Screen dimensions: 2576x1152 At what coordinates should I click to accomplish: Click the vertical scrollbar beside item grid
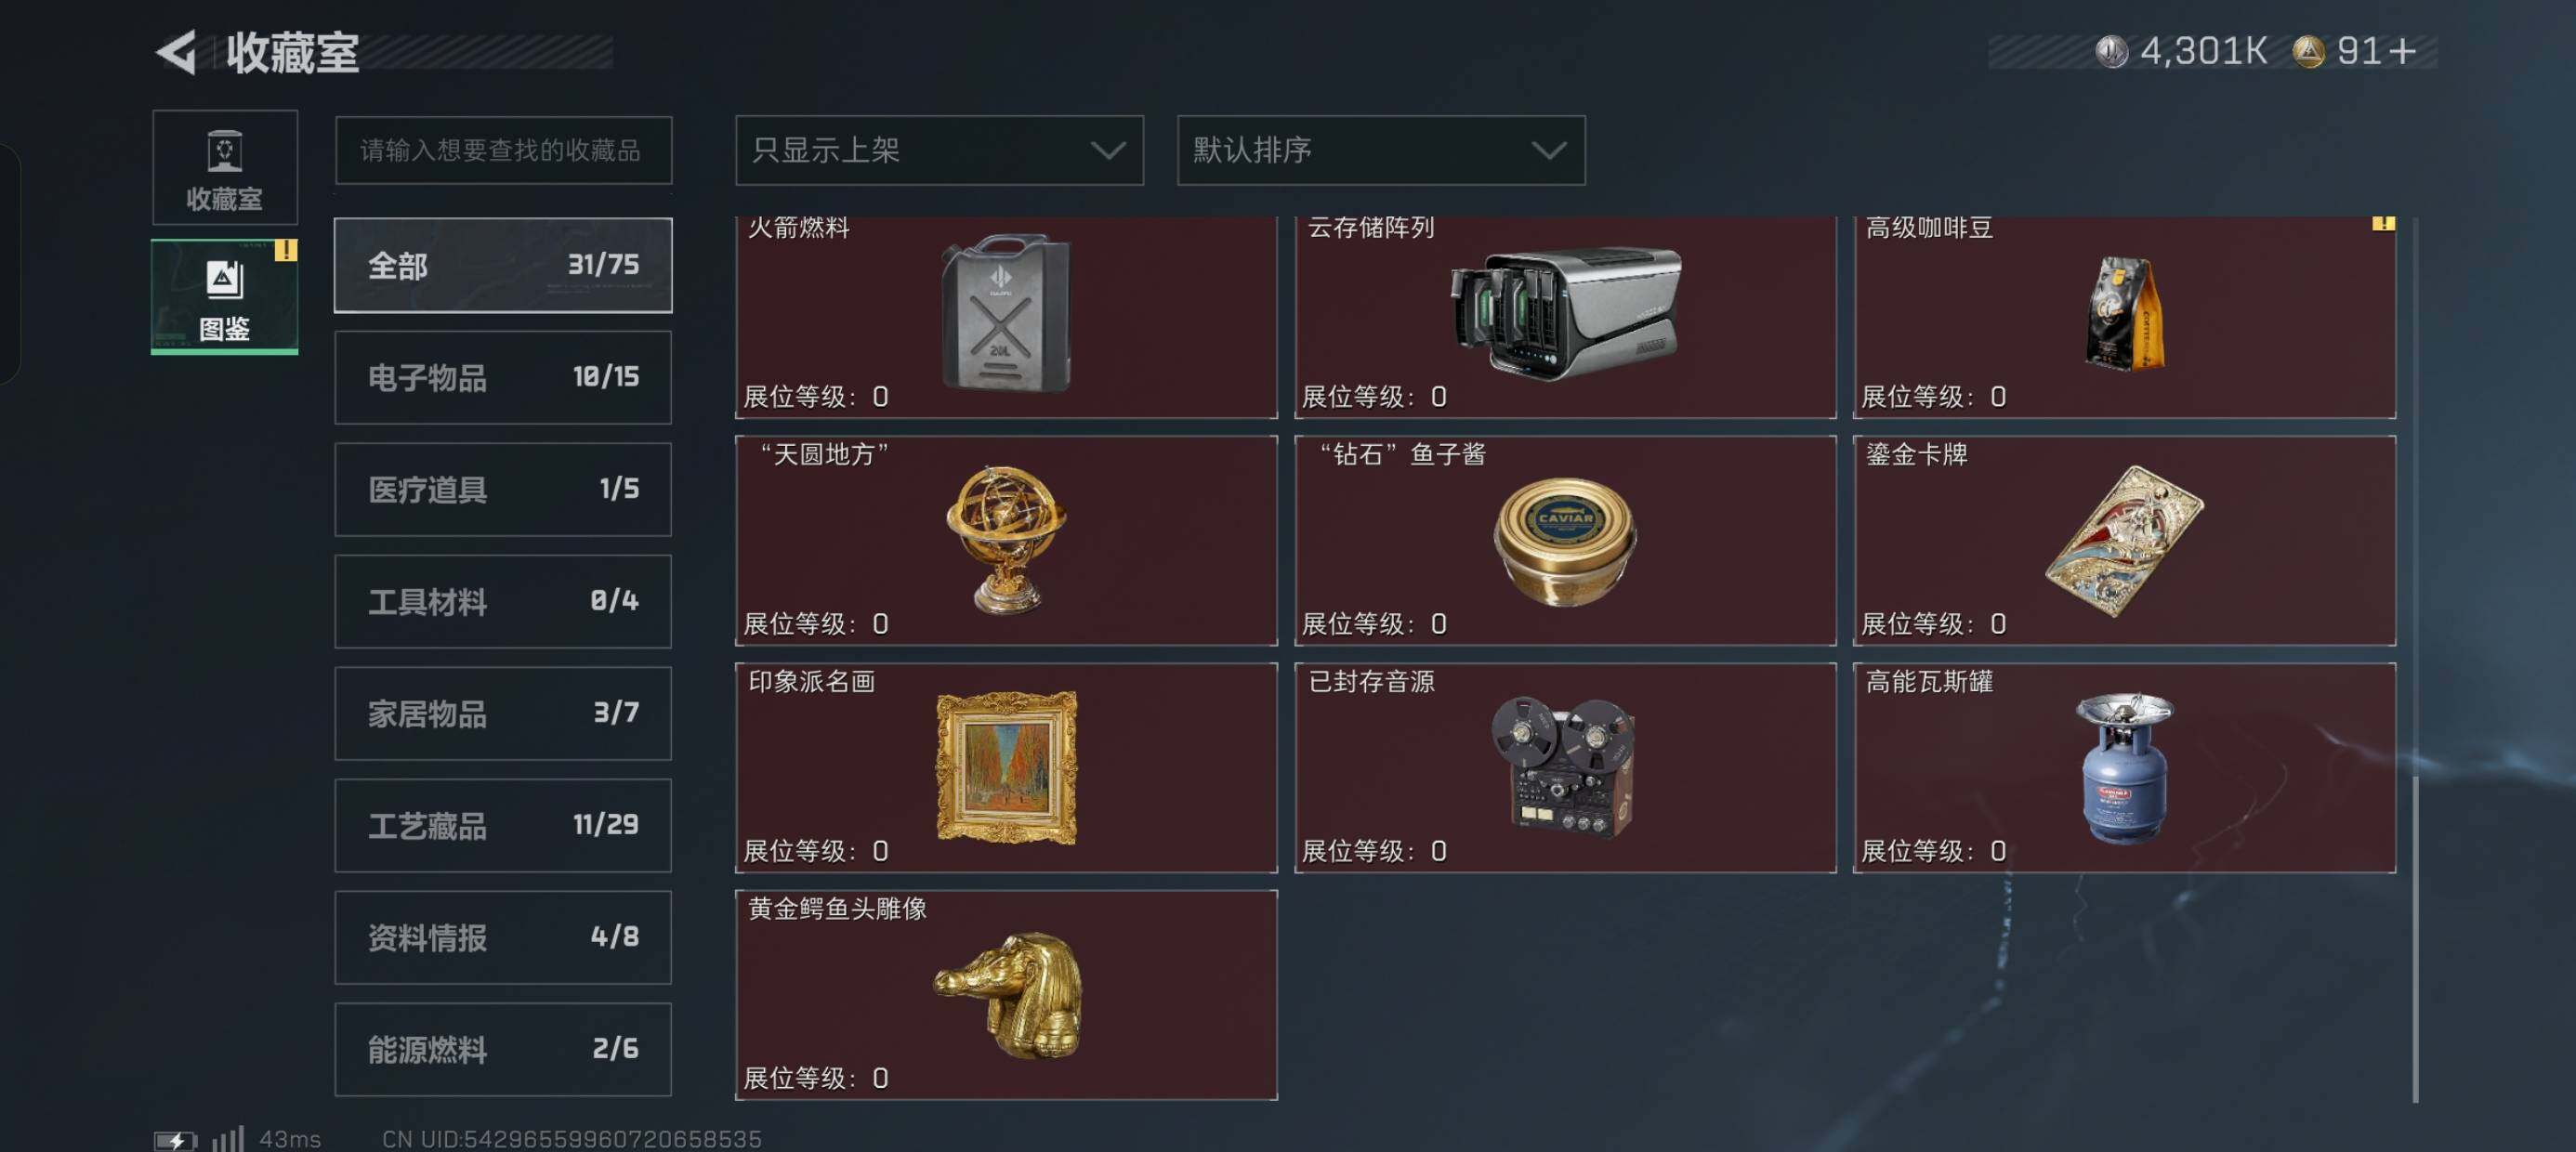pos(2415,660)
